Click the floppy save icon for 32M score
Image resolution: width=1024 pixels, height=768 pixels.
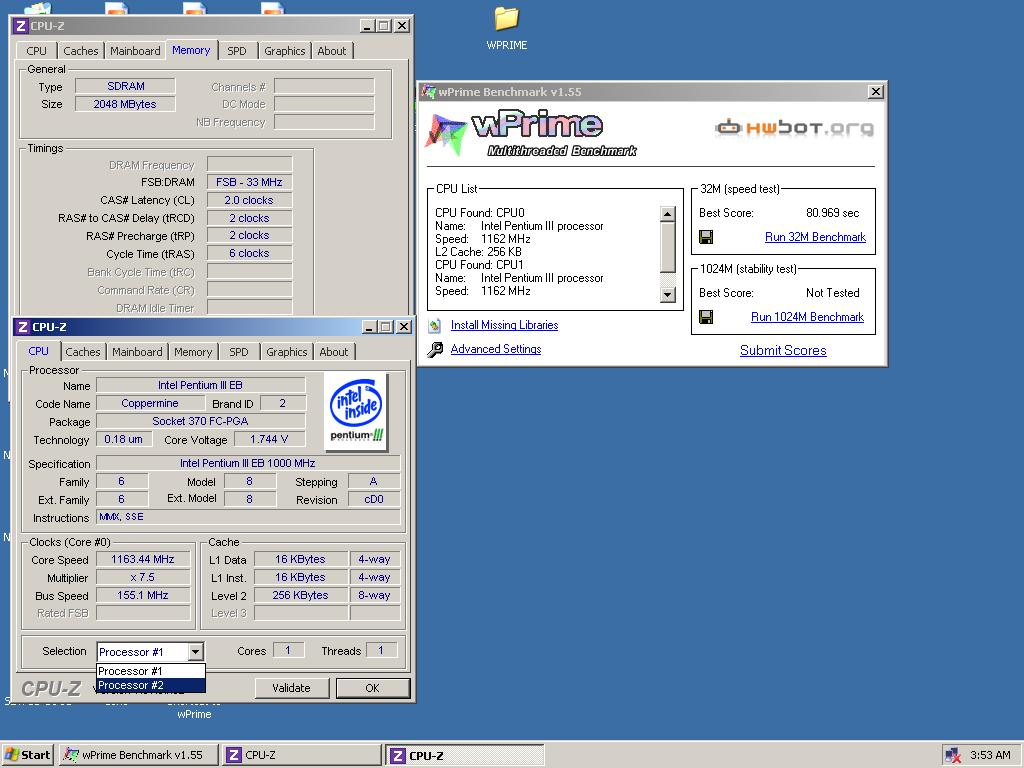click(x=706, y=237)
